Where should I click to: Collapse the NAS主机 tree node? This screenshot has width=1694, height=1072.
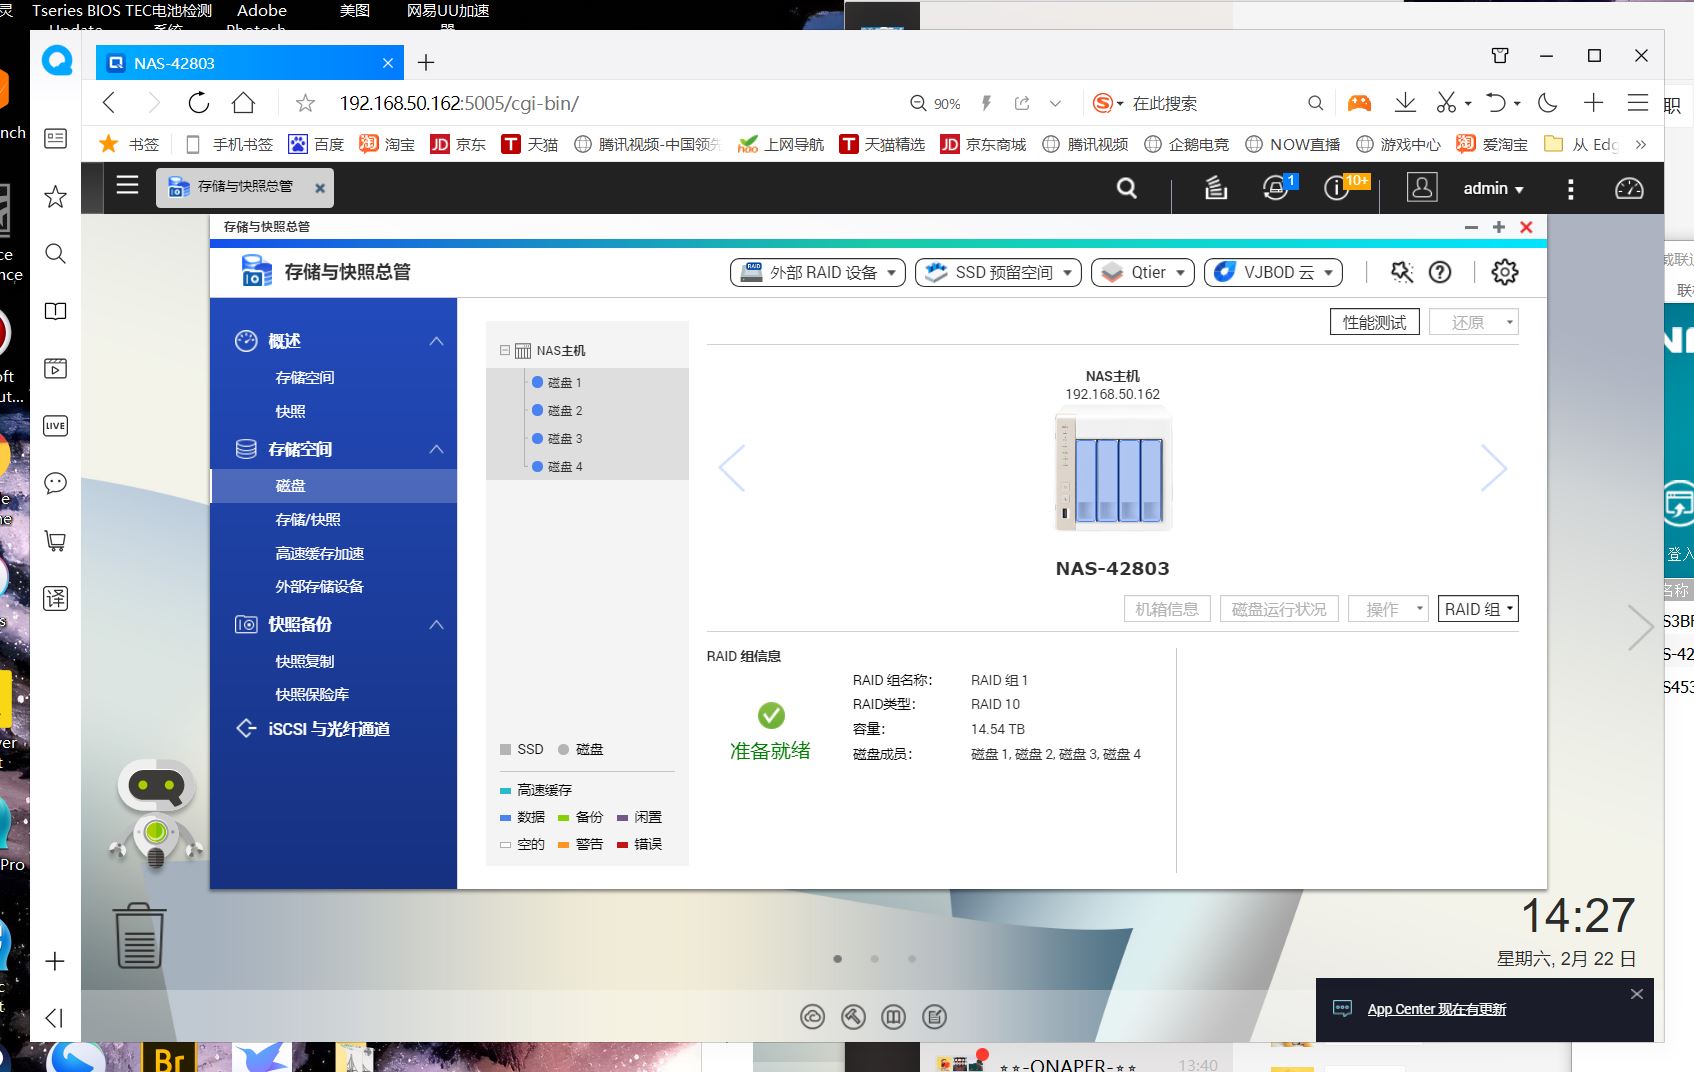click(505, 350)
